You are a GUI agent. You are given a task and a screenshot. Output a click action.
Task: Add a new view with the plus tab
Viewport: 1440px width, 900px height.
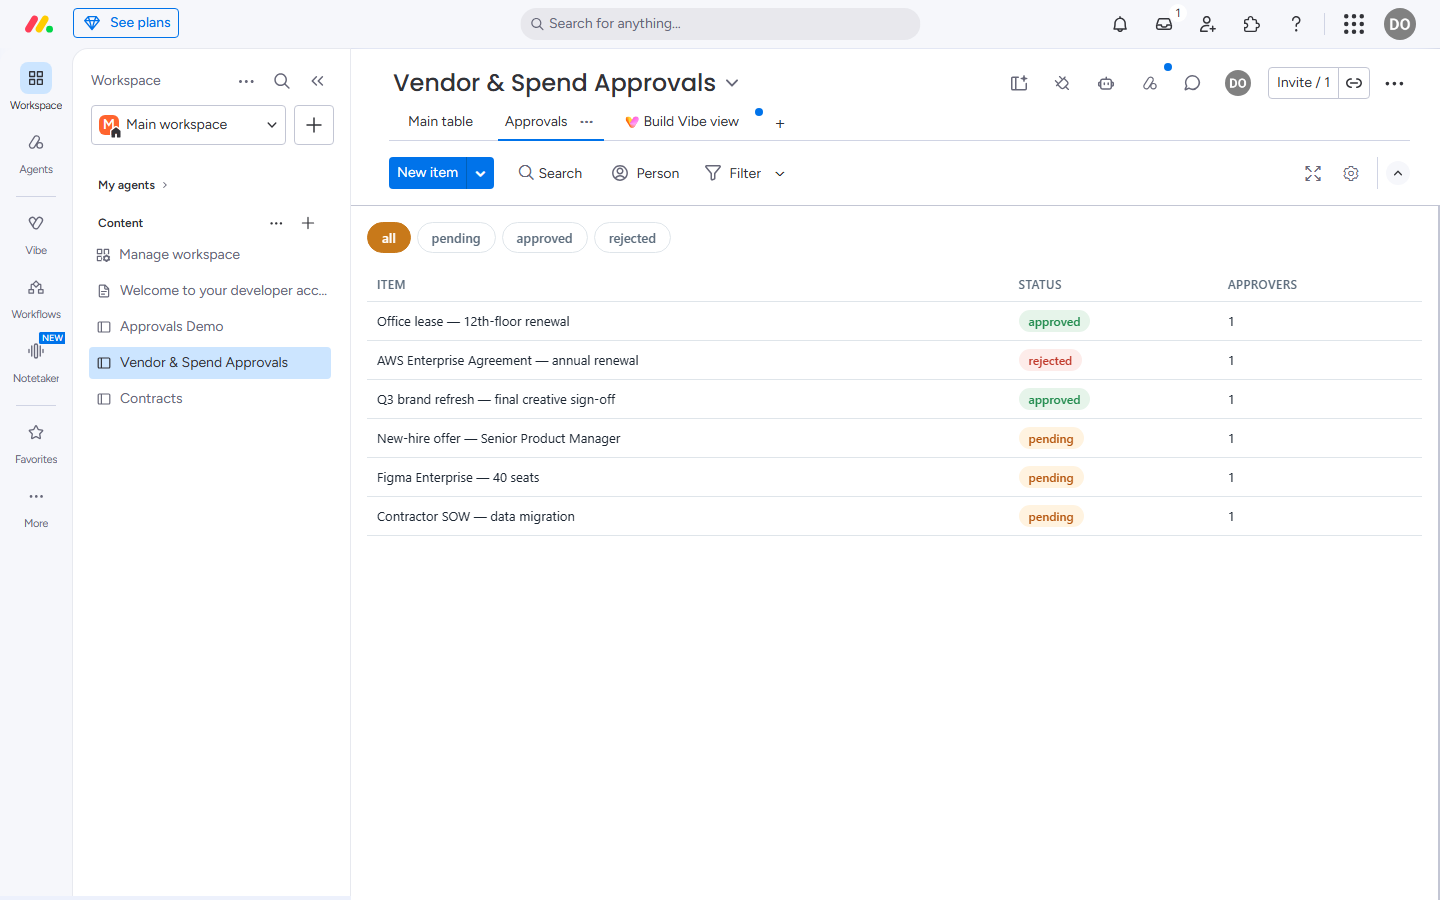click(x=780, y=124)
